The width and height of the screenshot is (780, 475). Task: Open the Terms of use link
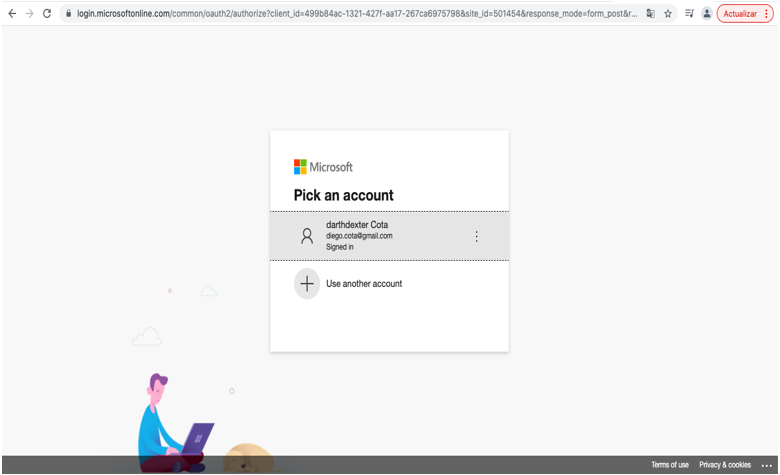[670, 465]
